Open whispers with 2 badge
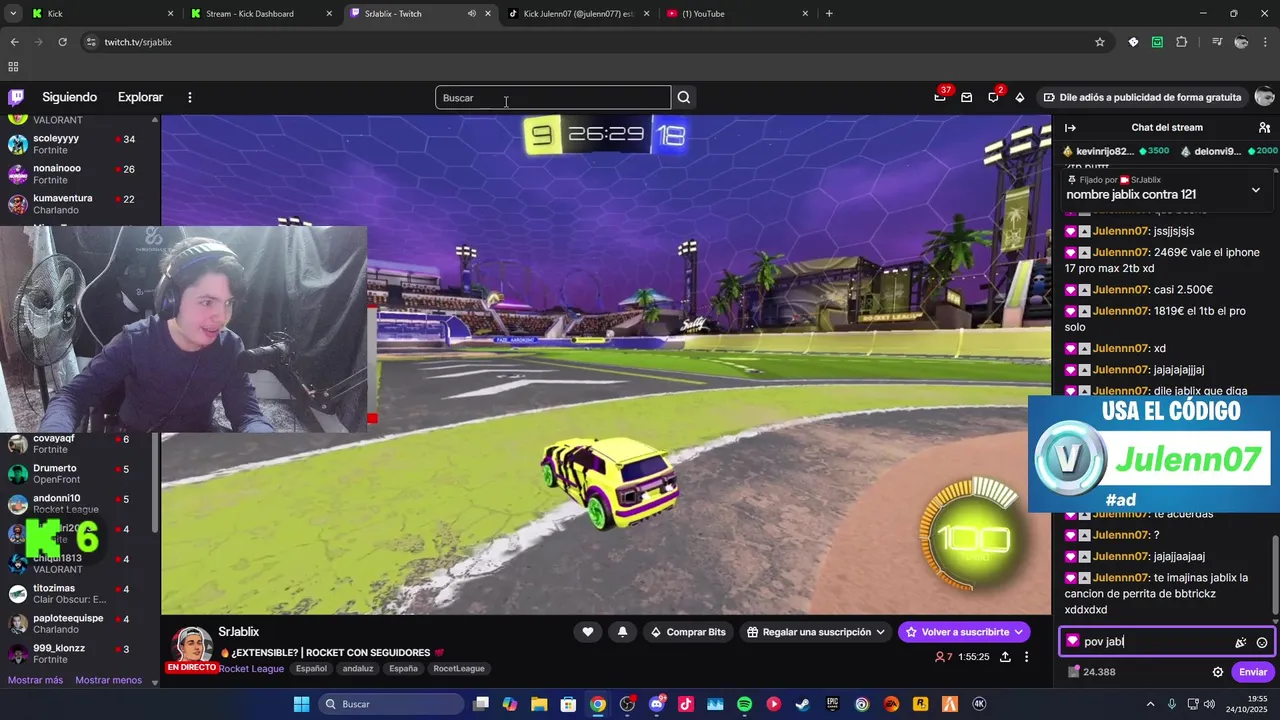The width and height of the screenshot is (1280, 720). point(993,97)
